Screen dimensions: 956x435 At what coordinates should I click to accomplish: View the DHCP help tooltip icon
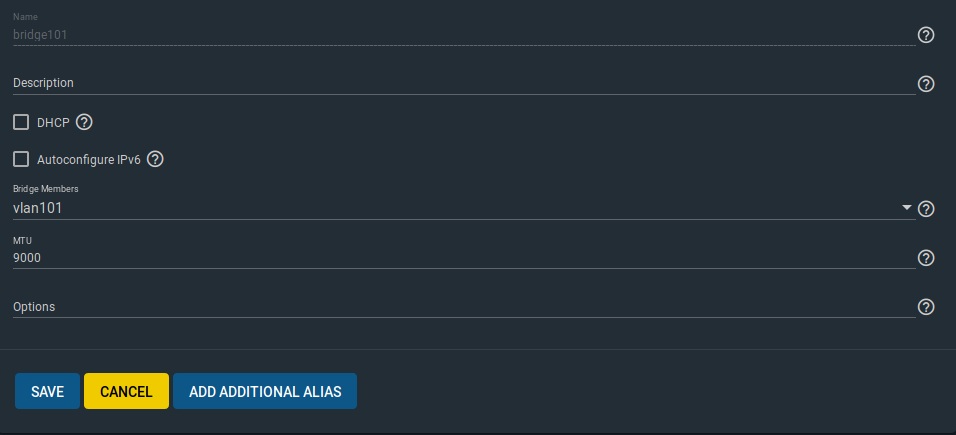pos(84,123)
